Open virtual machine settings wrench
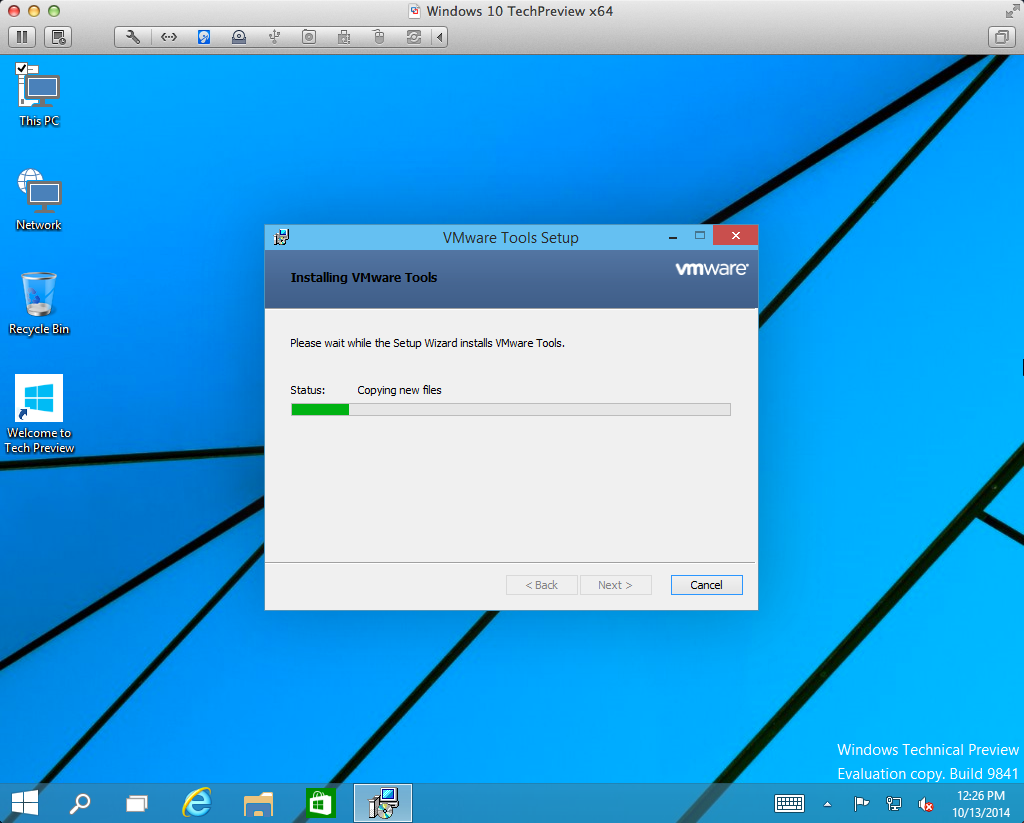The width and height of the screenshot is (1024, 823). click(133, 37)
